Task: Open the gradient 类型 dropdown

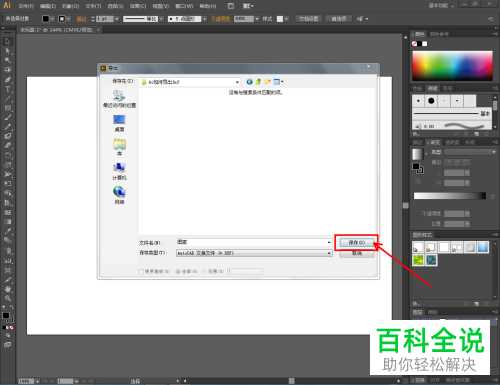Action: [x=470, y=152]
